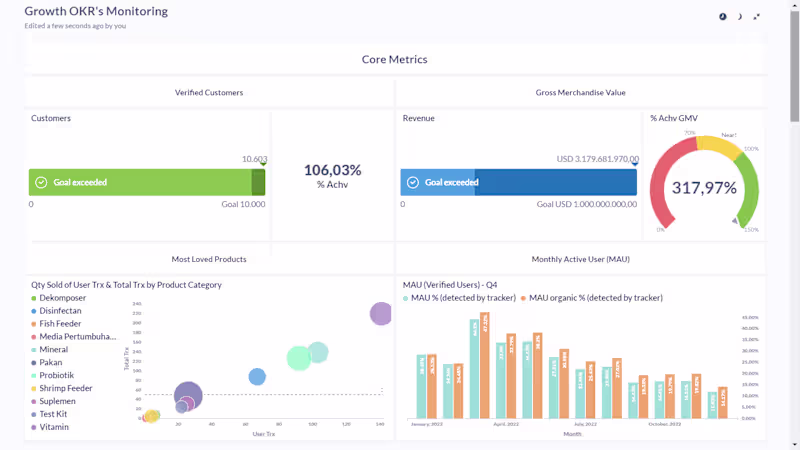Click the green Customers progress bar
Screen dimensions: 800x450
[x=147, y=182]
